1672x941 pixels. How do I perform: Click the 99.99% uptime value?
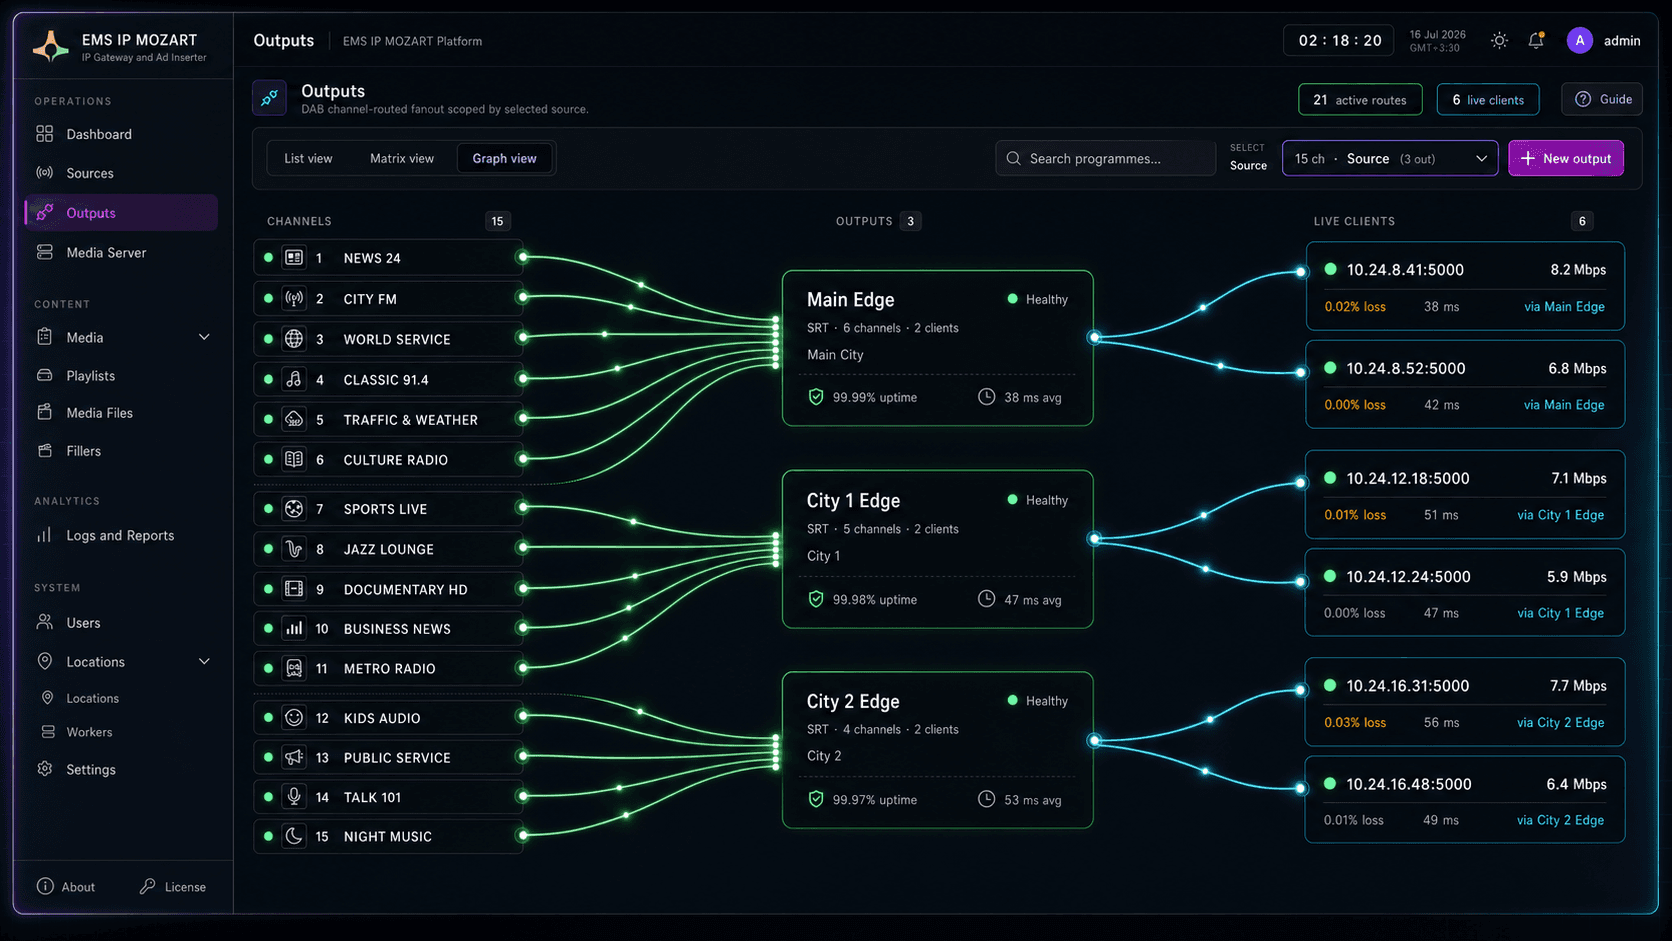click(874, 397)
